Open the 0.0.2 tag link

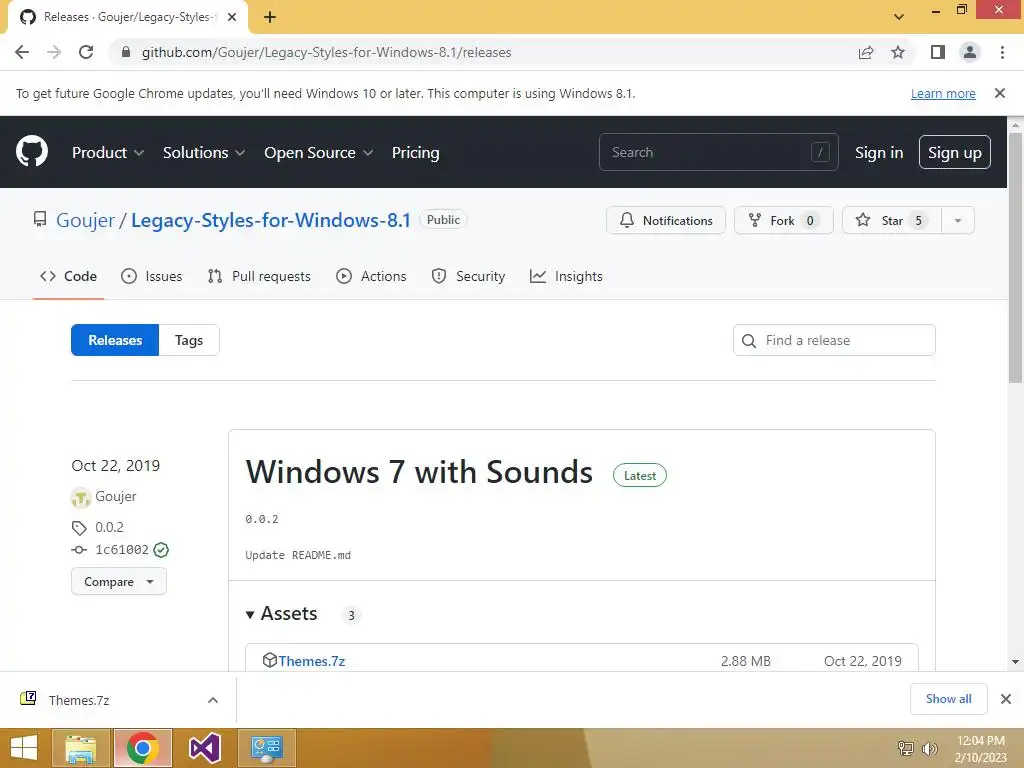tap(109, 527)
